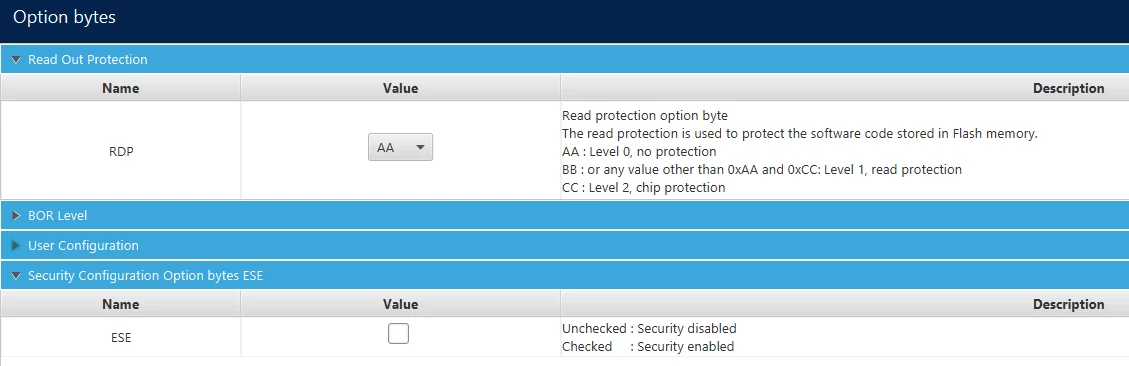Collapse Security Configuration Option bytes ESE header

click(564, 276)
